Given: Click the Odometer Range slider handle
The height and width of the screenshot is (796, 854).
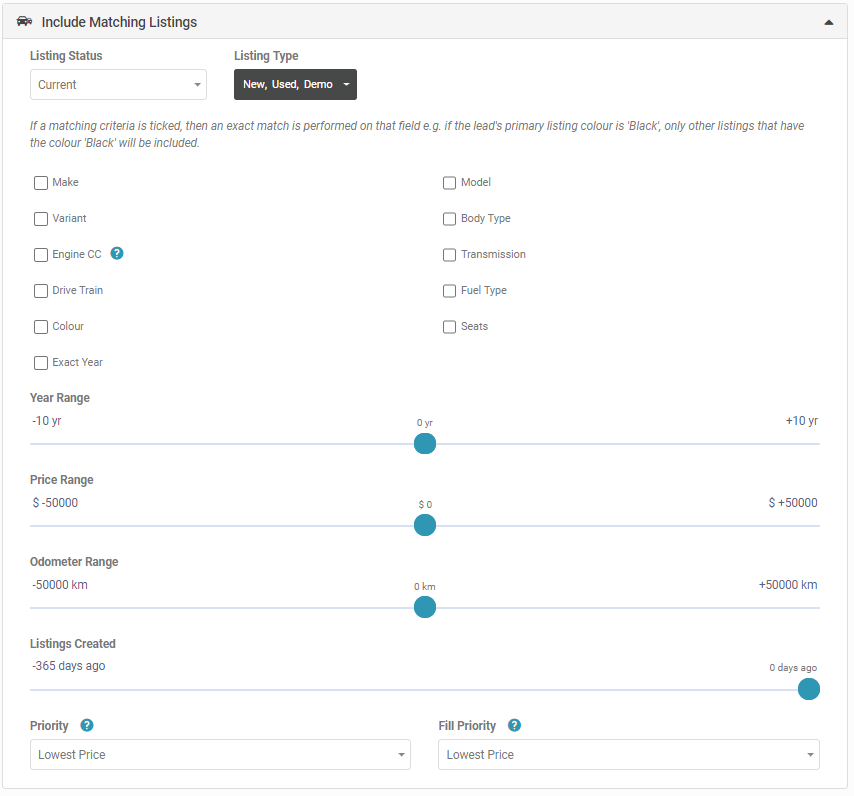Looking at the screenshot, I should (x=425, y=607).
